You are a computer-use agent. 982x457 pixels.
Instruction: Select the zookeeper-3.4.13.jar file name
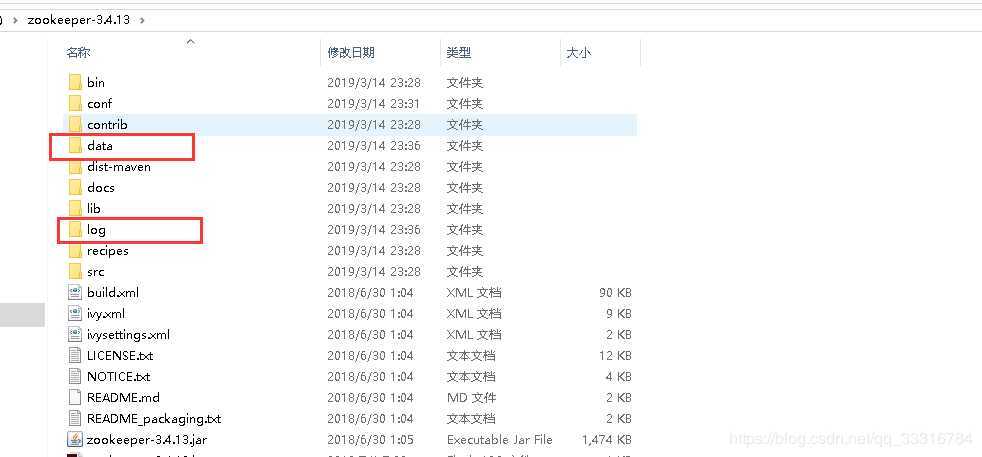147,439
